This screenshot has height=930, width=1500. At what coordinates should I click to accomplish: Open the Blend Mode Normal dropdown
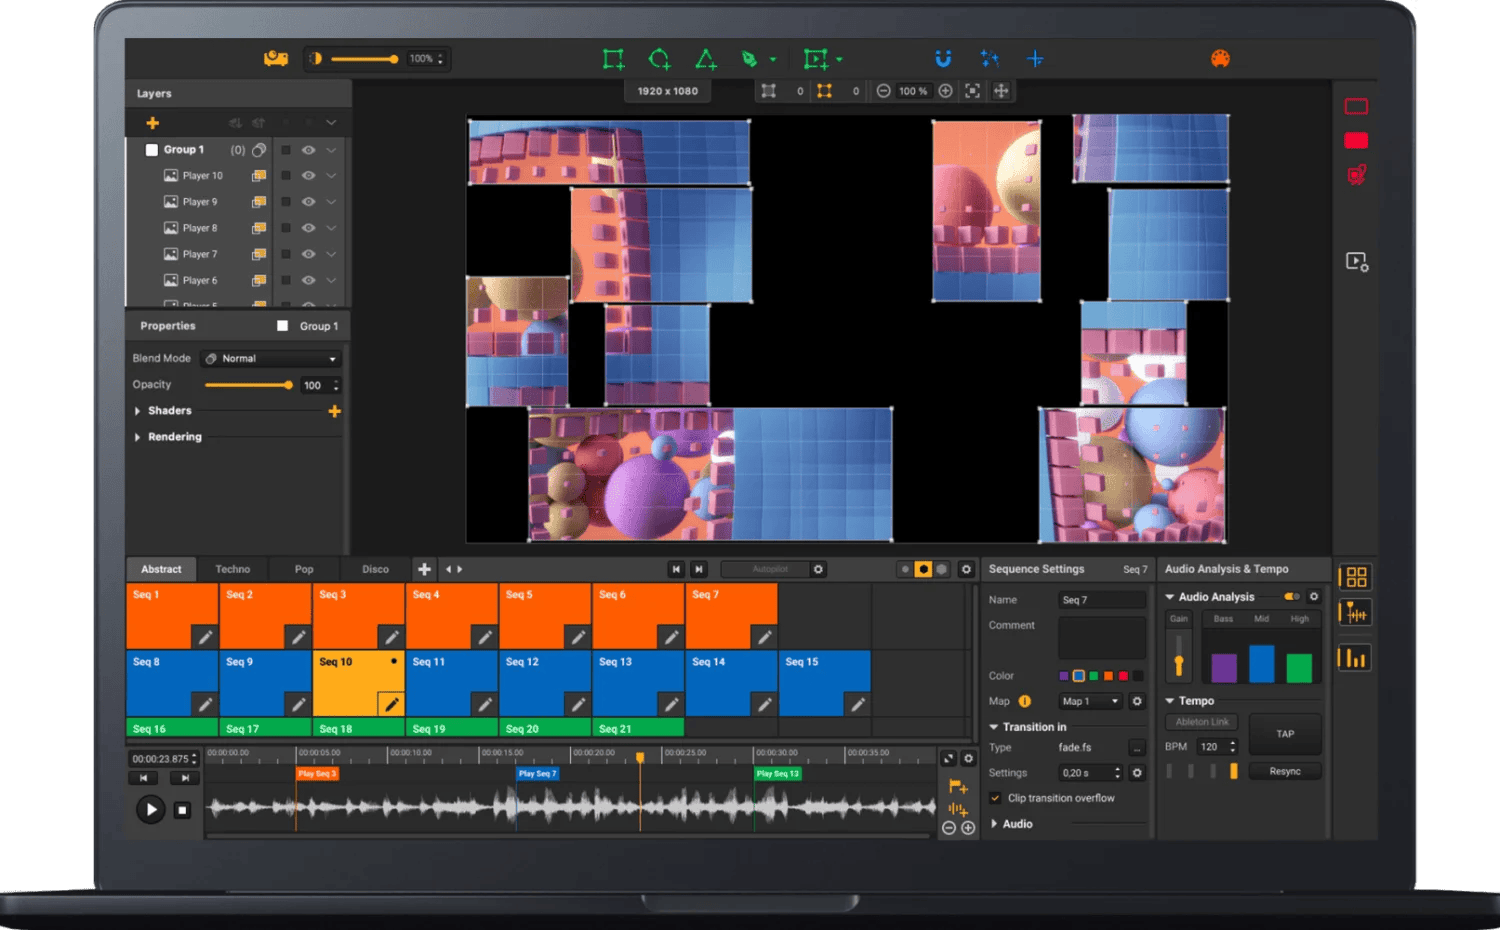pyautogui.click(x=272, y=358)
